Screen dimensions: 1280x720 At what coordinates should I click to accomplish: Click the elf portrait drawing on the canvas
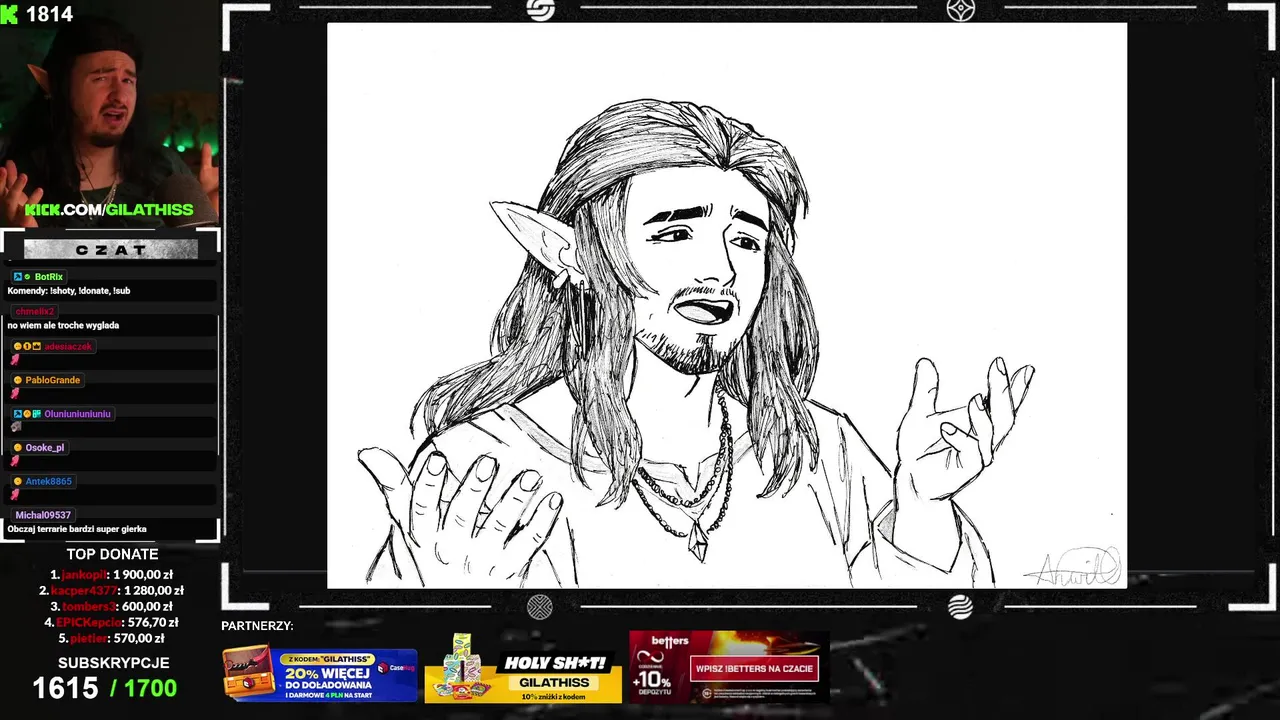pyautogui.click(x=727, y=305)
